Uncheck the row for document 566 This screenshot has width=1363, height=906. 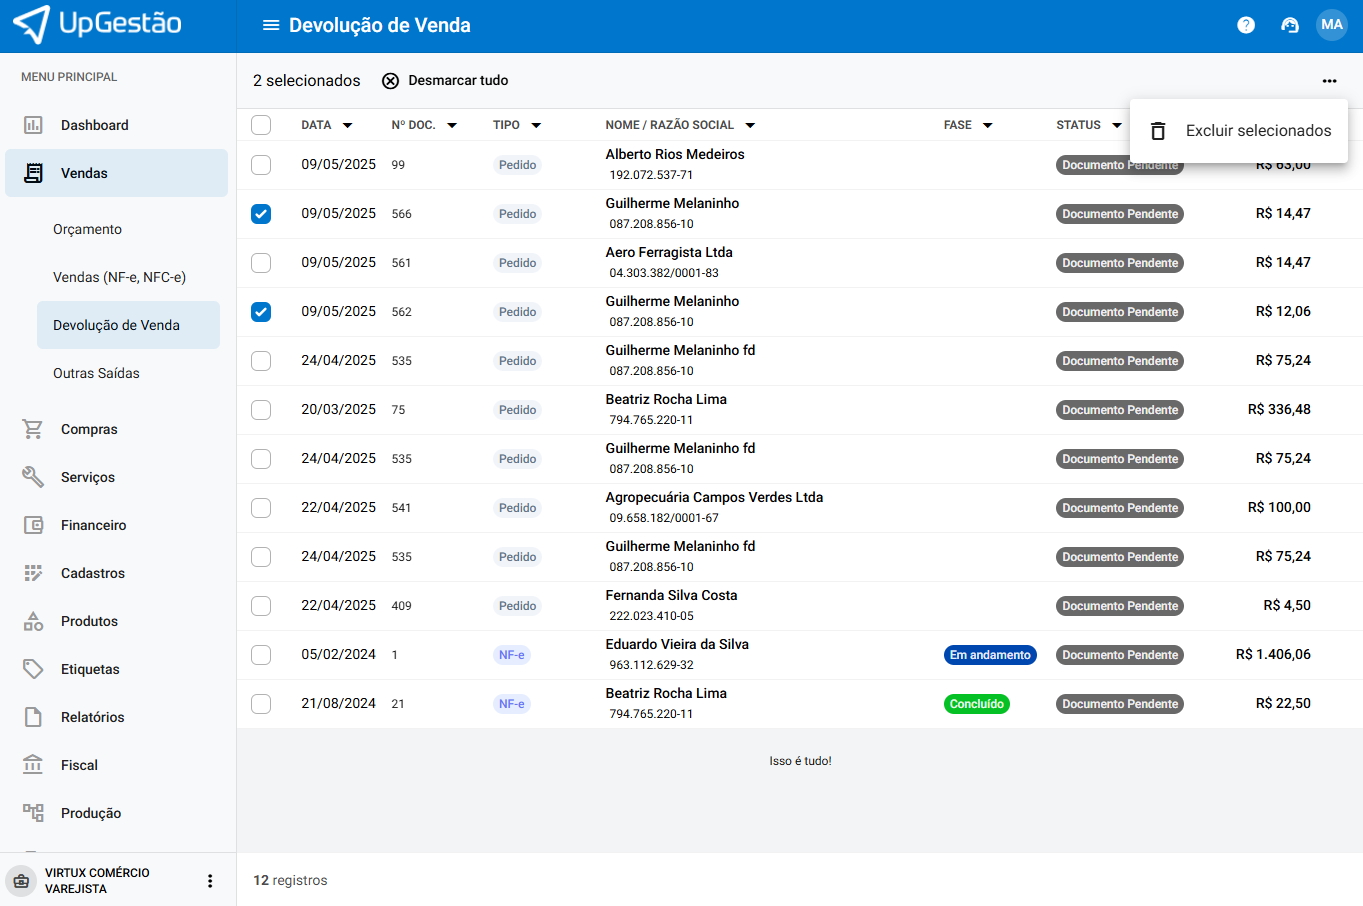coord(261,214)
